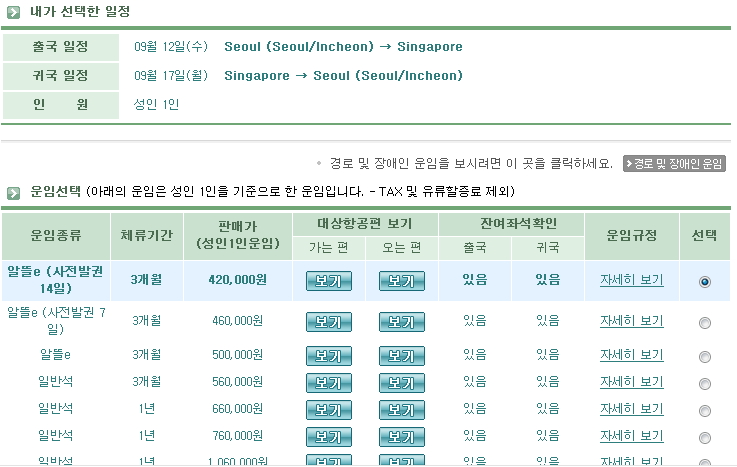
Task: Open 자세히 보기 for 420,000원 fare
Action: (x=631, y=280)
